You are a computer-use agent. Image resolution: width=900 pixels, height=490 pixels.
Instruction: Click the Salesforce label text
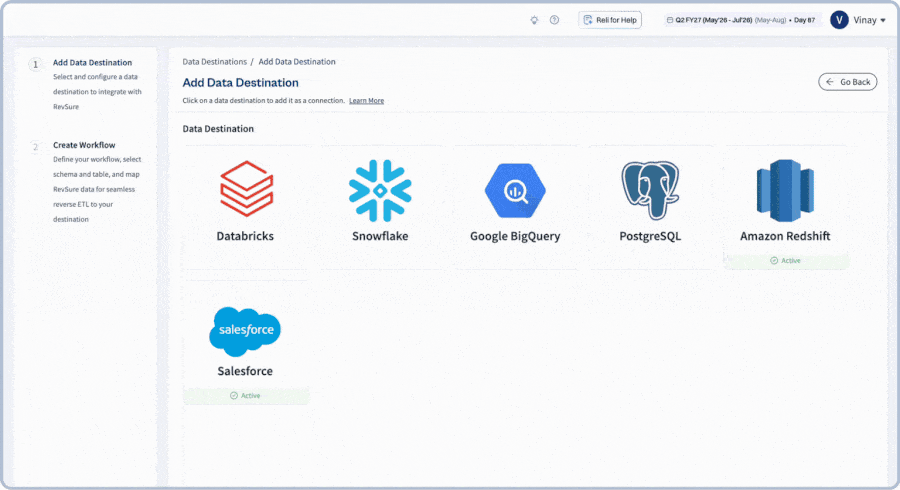pyautogui.click(x=245, y=371)
